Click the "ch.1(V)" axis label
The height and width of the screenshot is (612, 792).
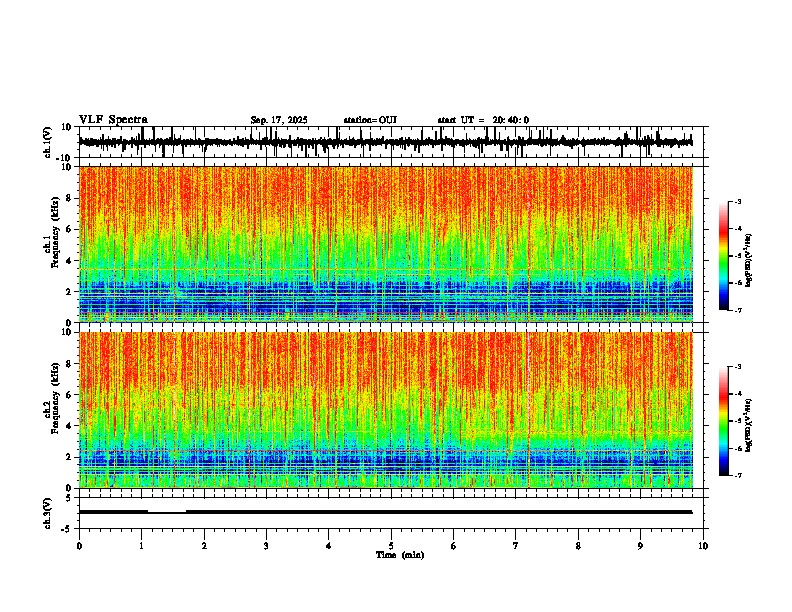48,142
